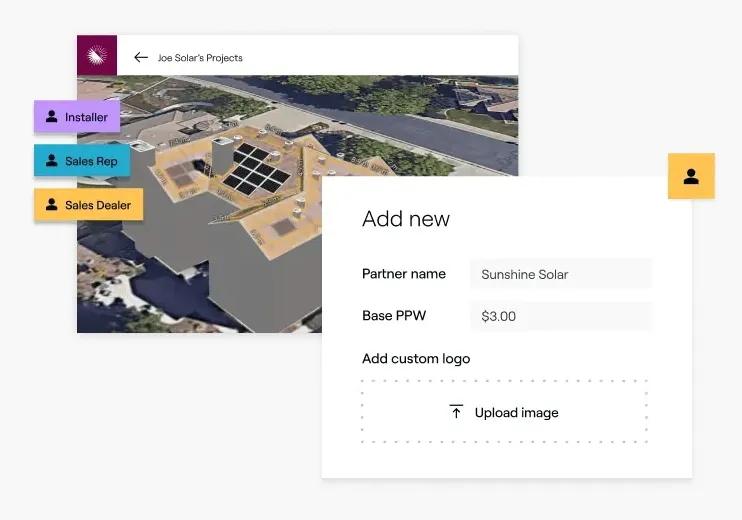Click the person icon on the Sales Rep badge
The width and height of the screenshot is (742, 520).
point(52,161)
